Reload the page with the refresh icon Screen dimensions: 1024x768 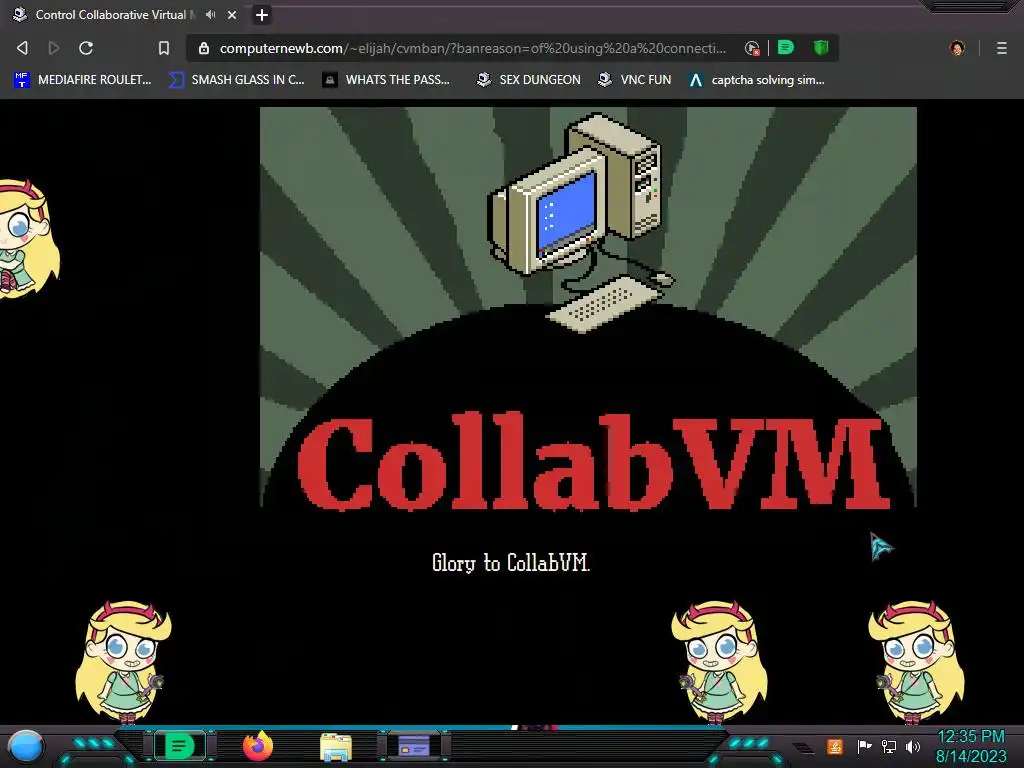pos(86,48)
